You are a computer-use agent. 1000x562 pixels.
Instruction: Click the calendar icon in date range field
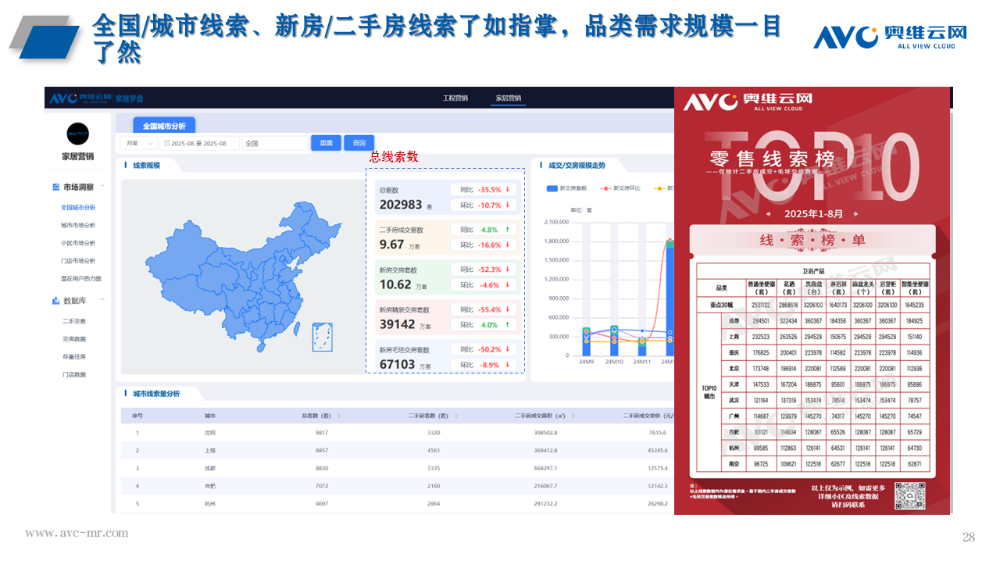point(166,143)
